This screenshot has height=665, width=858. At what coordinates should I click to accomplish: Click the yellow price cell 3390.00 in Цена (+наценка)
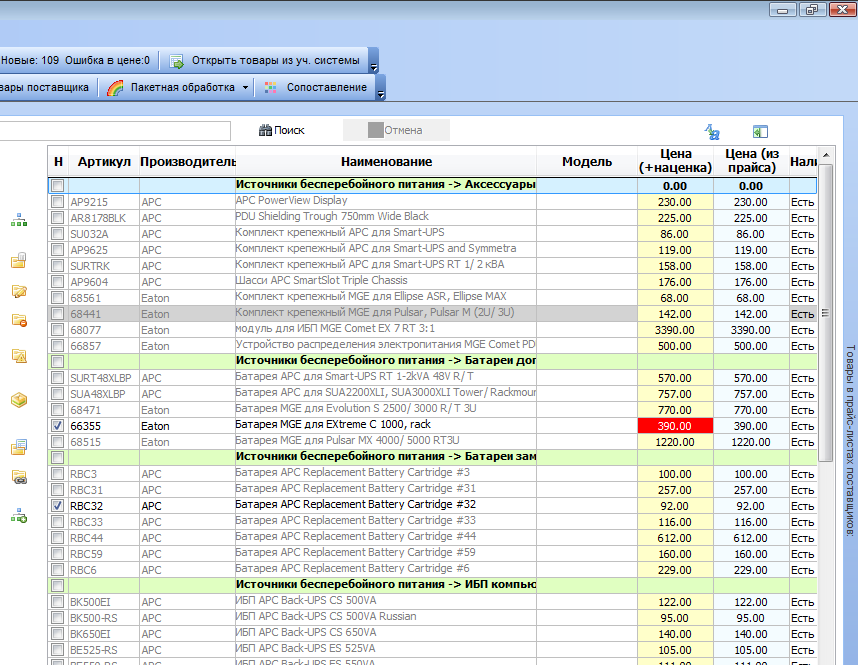[x=675, y=330]
